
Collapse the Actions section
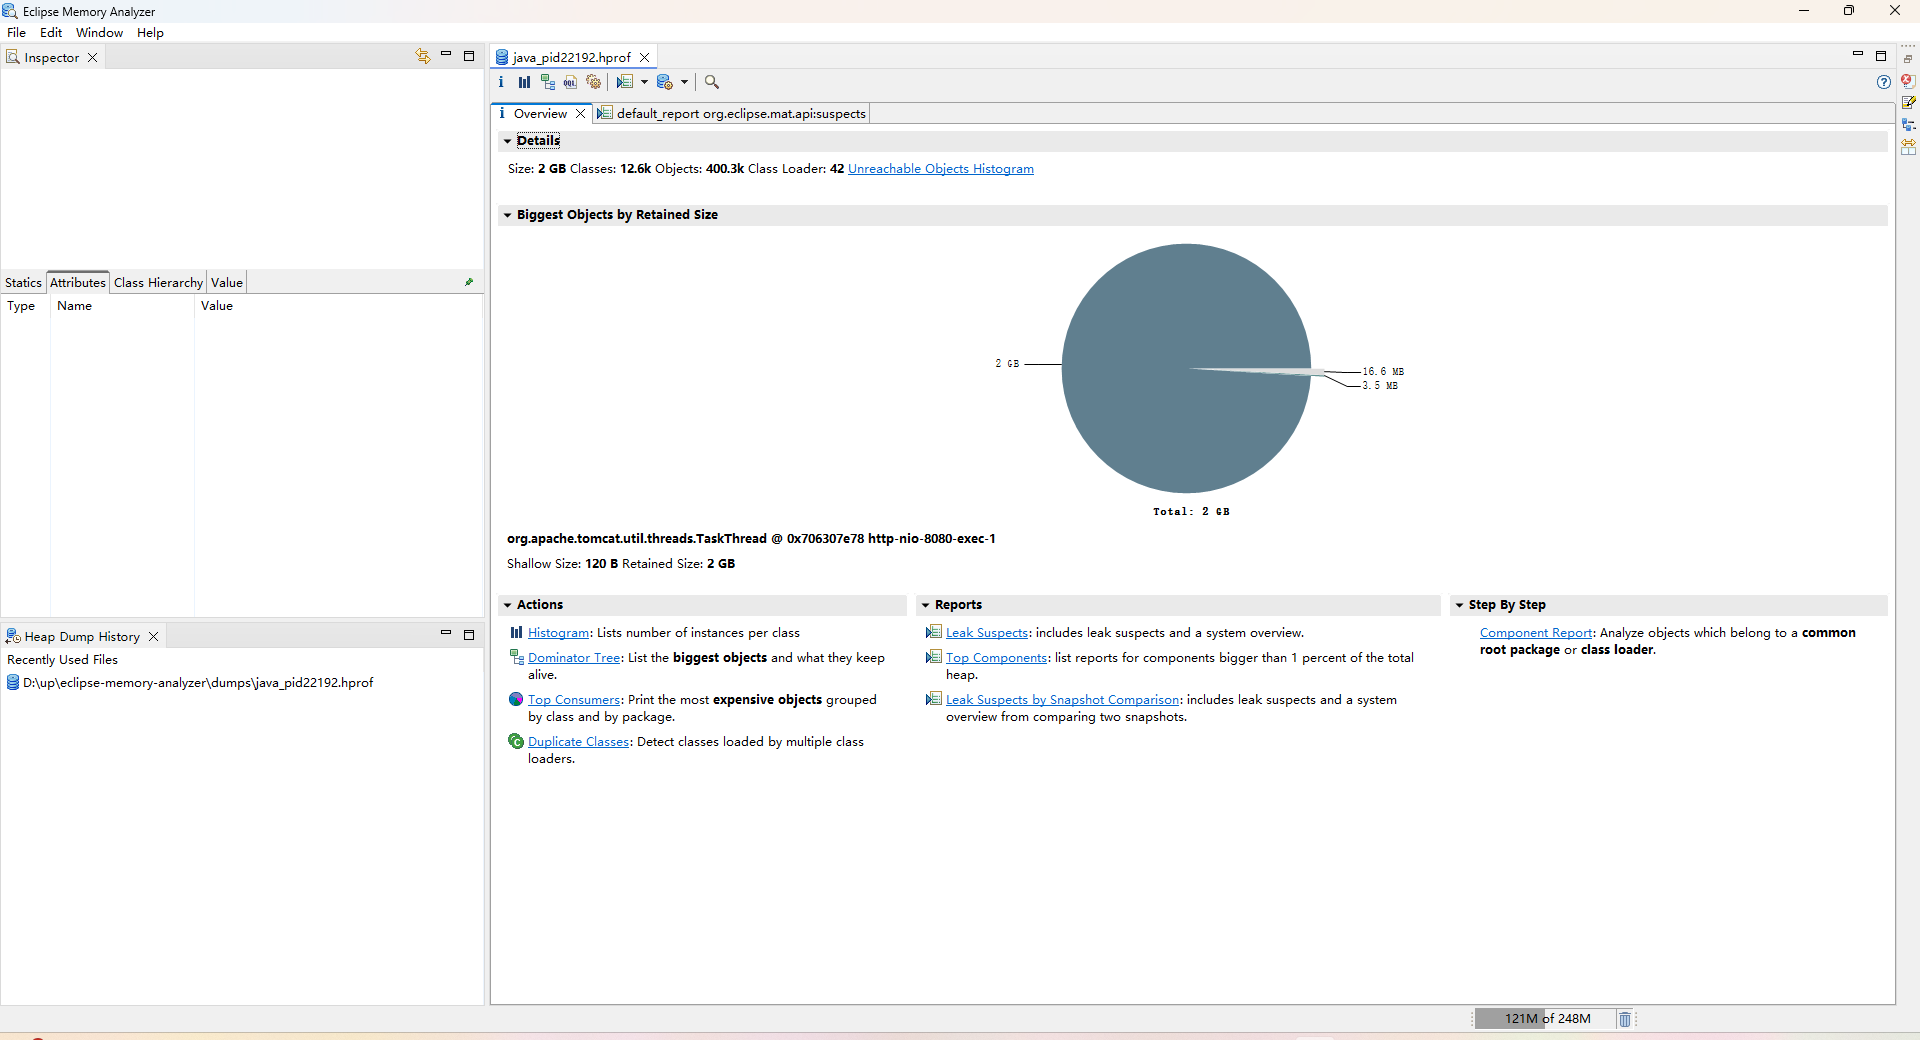tap(507, 605)
